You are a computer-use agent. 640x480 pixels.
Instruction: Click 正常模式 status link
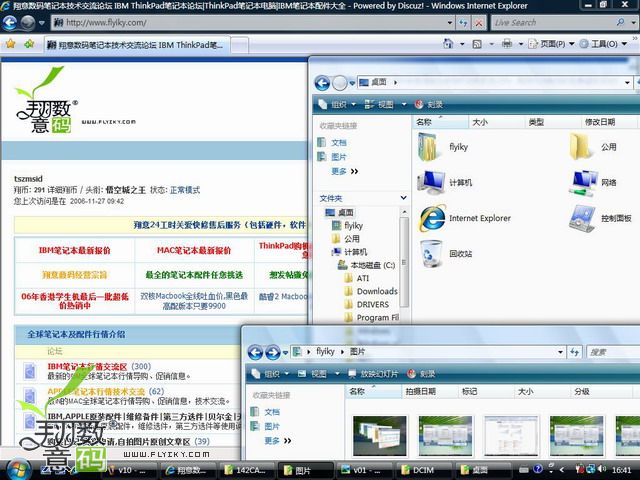[185, 190]
